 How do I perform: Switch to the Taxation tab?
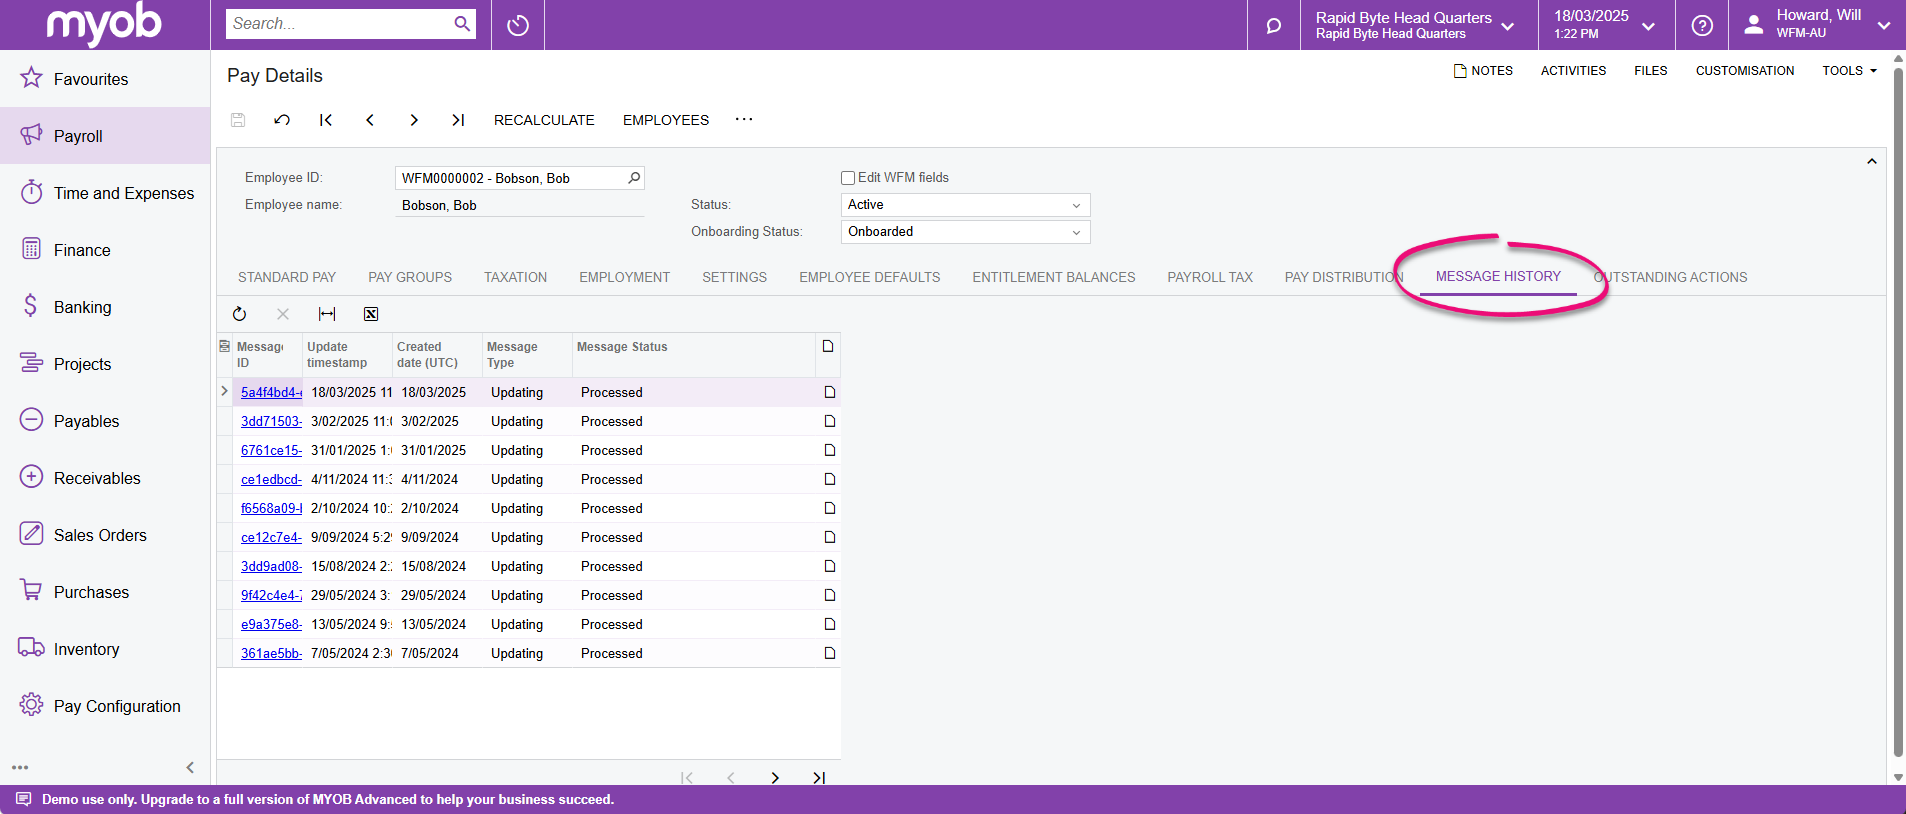click(x=515, y=277)
